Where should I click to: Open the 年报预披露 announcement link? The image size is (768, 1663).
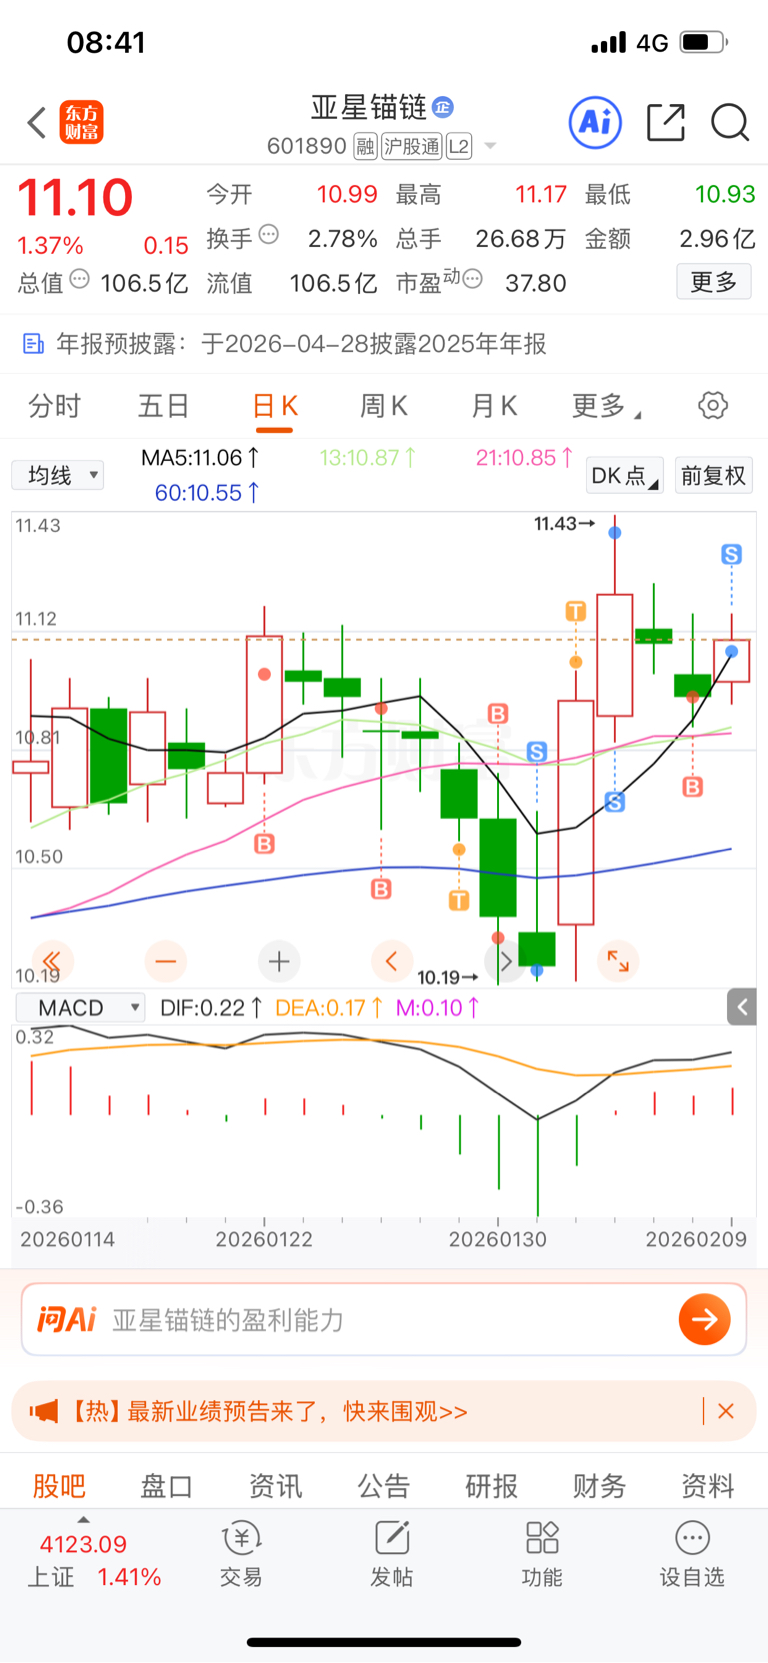point(301,344)
